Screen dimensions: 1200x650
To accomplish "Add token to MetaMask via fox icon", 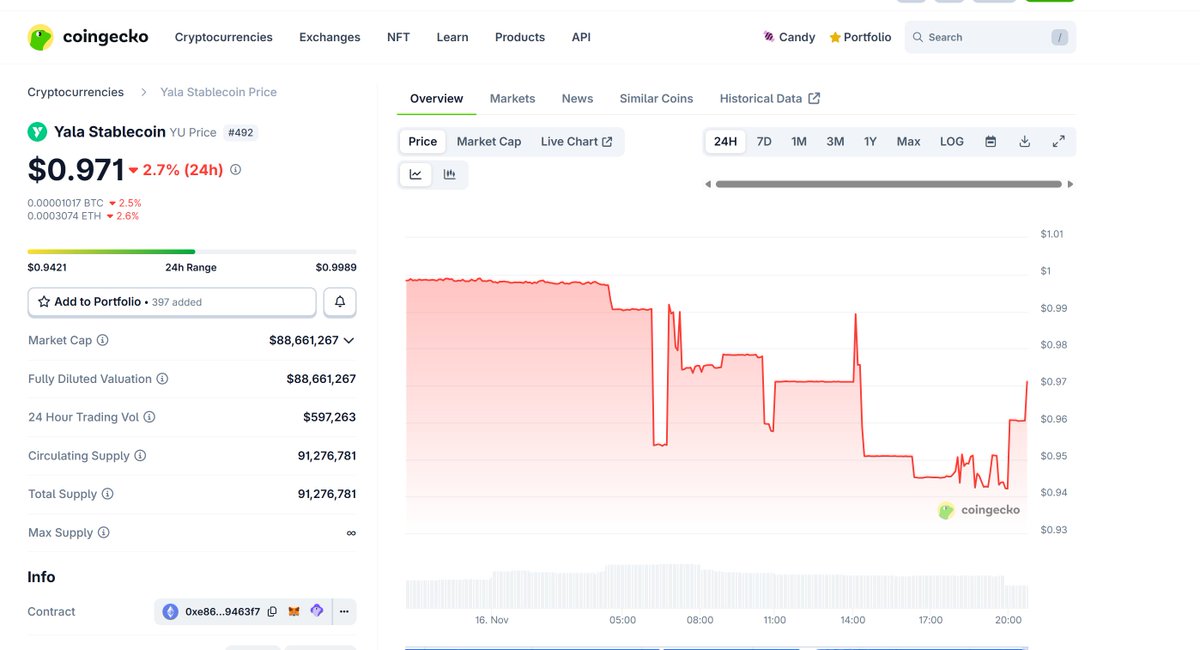I will point(294,612).
